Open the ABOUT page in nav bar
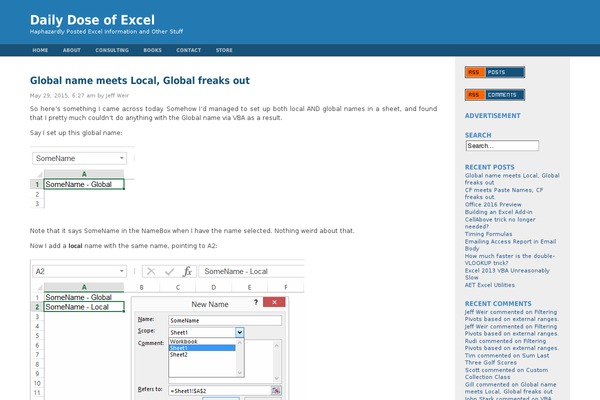The image size is (600, 400). (x=72, y=50)
